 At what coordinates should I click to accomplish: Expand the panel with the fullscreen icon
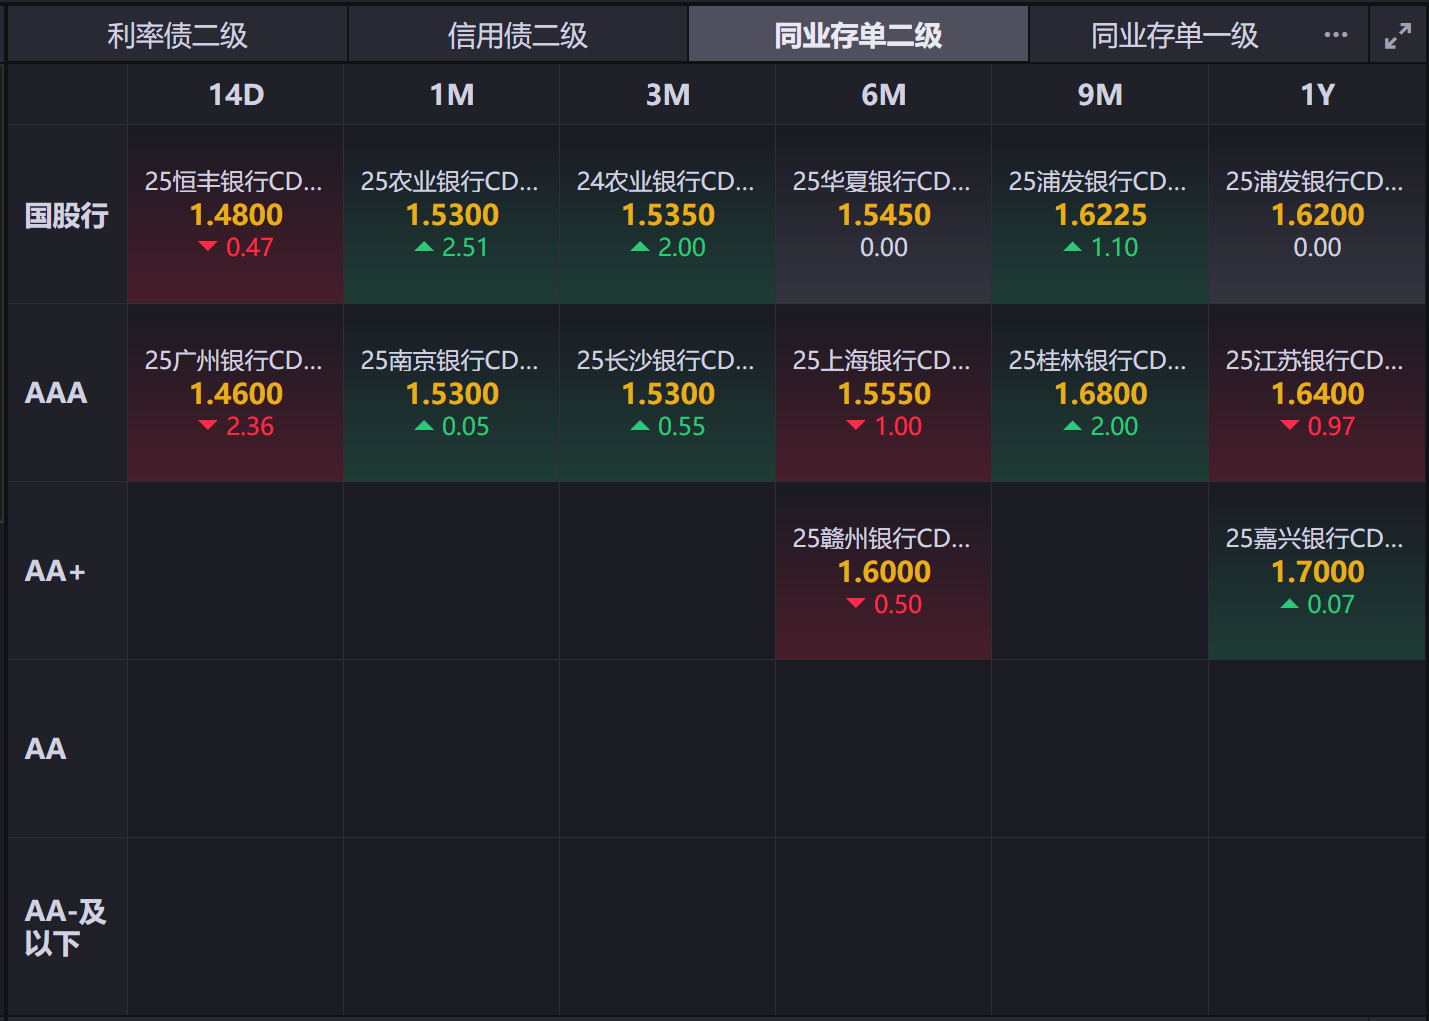click(x=1398, y=36)
